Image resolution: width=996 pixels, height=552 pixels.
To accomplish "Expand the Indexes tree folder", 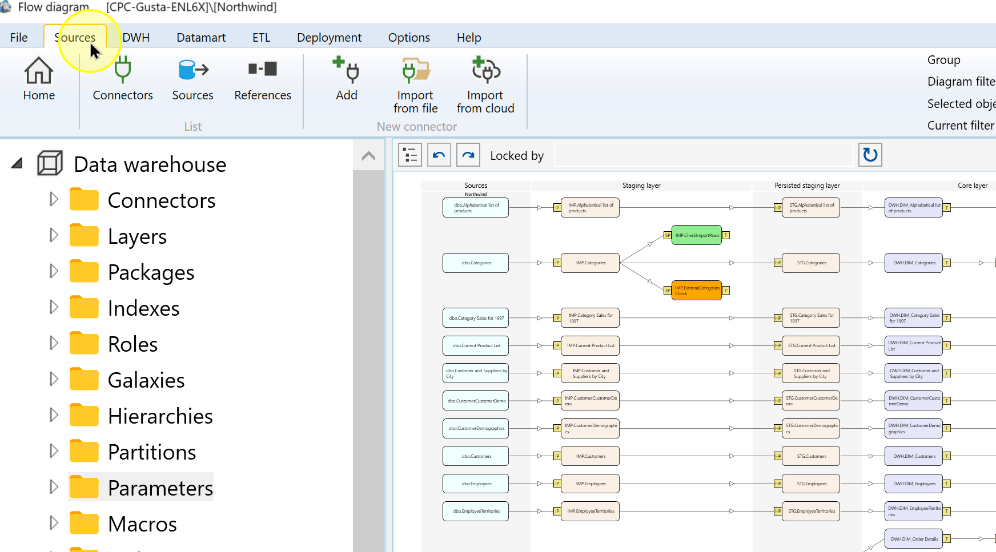I will coord(53,307).
